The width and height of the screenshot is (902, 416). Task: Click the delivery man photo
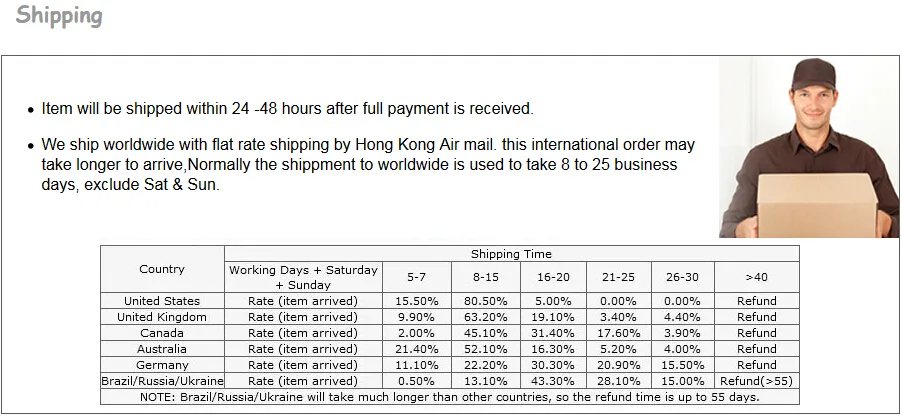pyautogui.click(x=809, y=147)
